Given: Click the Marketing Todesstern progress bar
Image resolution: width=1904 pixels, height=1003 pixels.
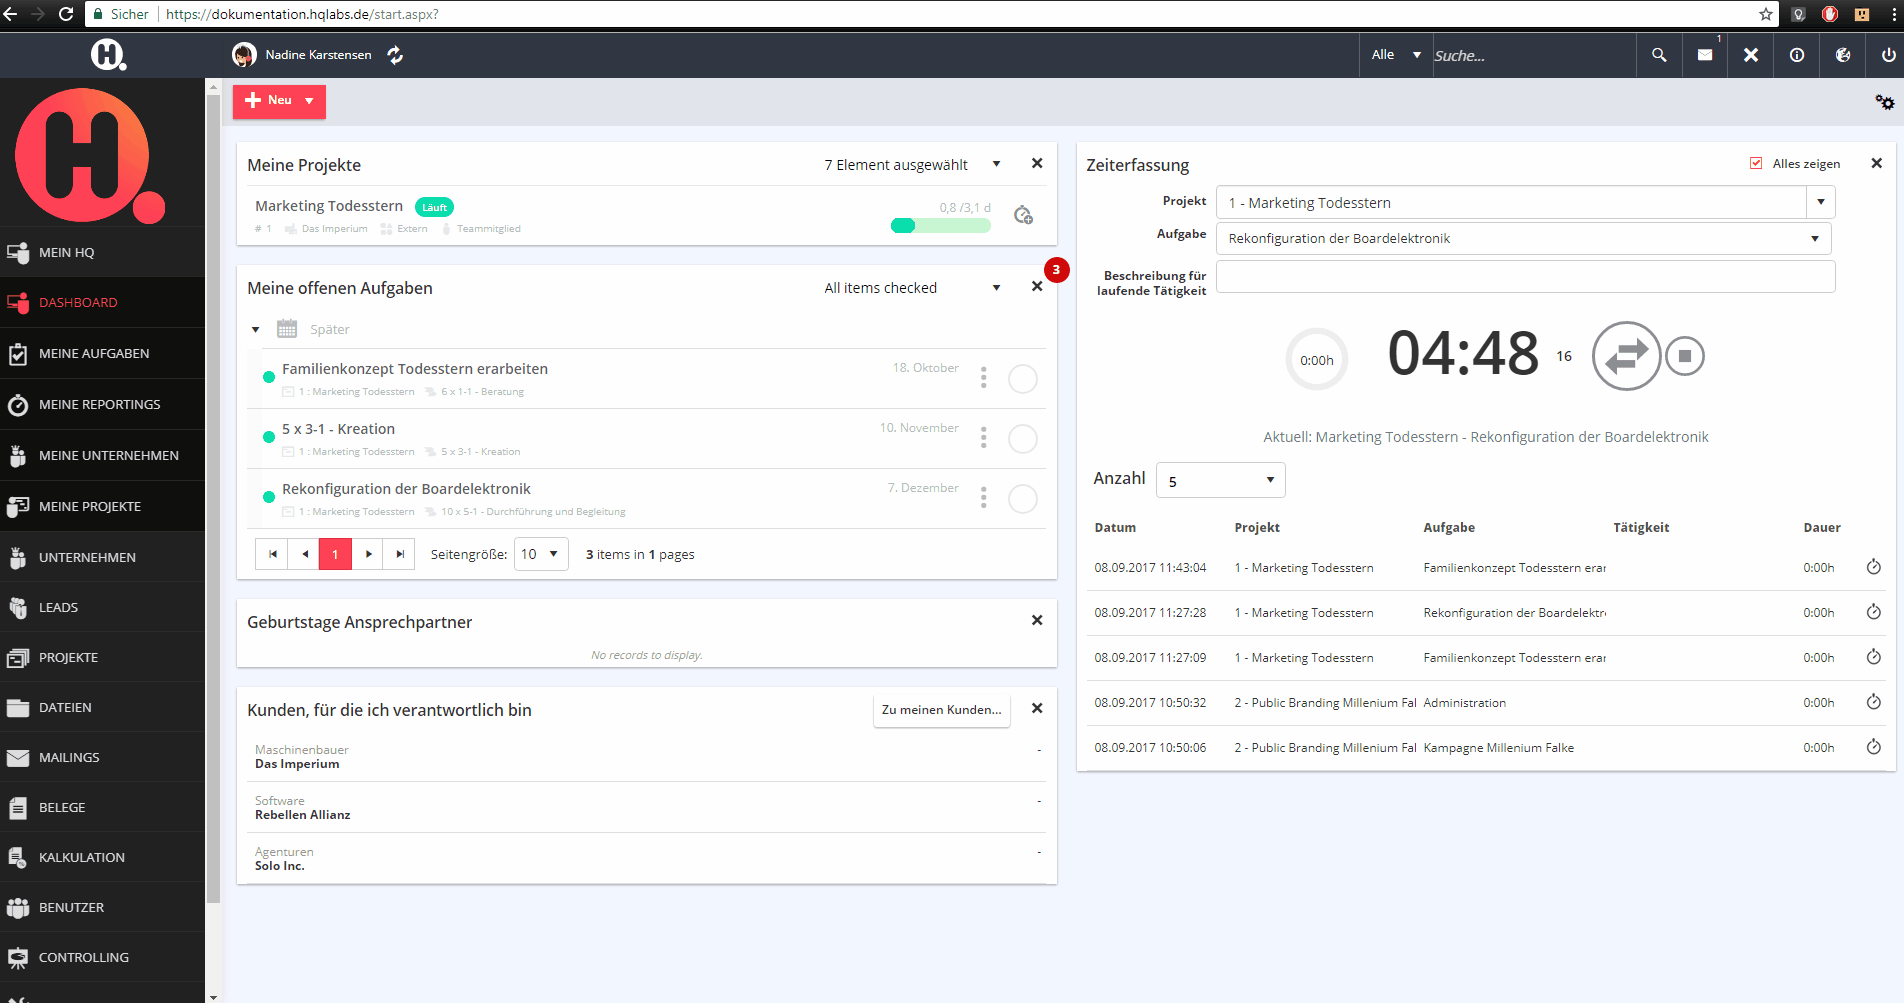Looking at the screenshot, I should (940, 226).
